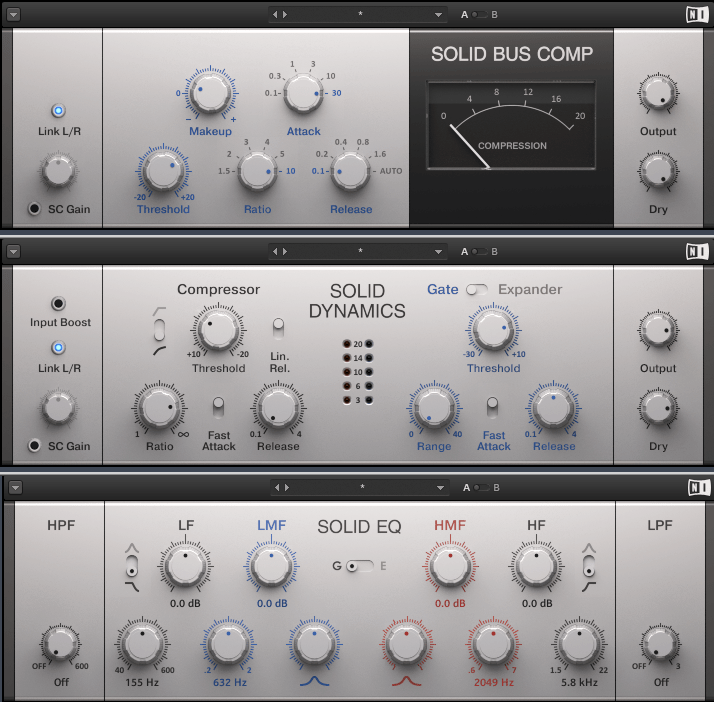The height and width of the screenshot is (702, 714).
Task: Click HPF frequency knob
Action: coord(61,644)
